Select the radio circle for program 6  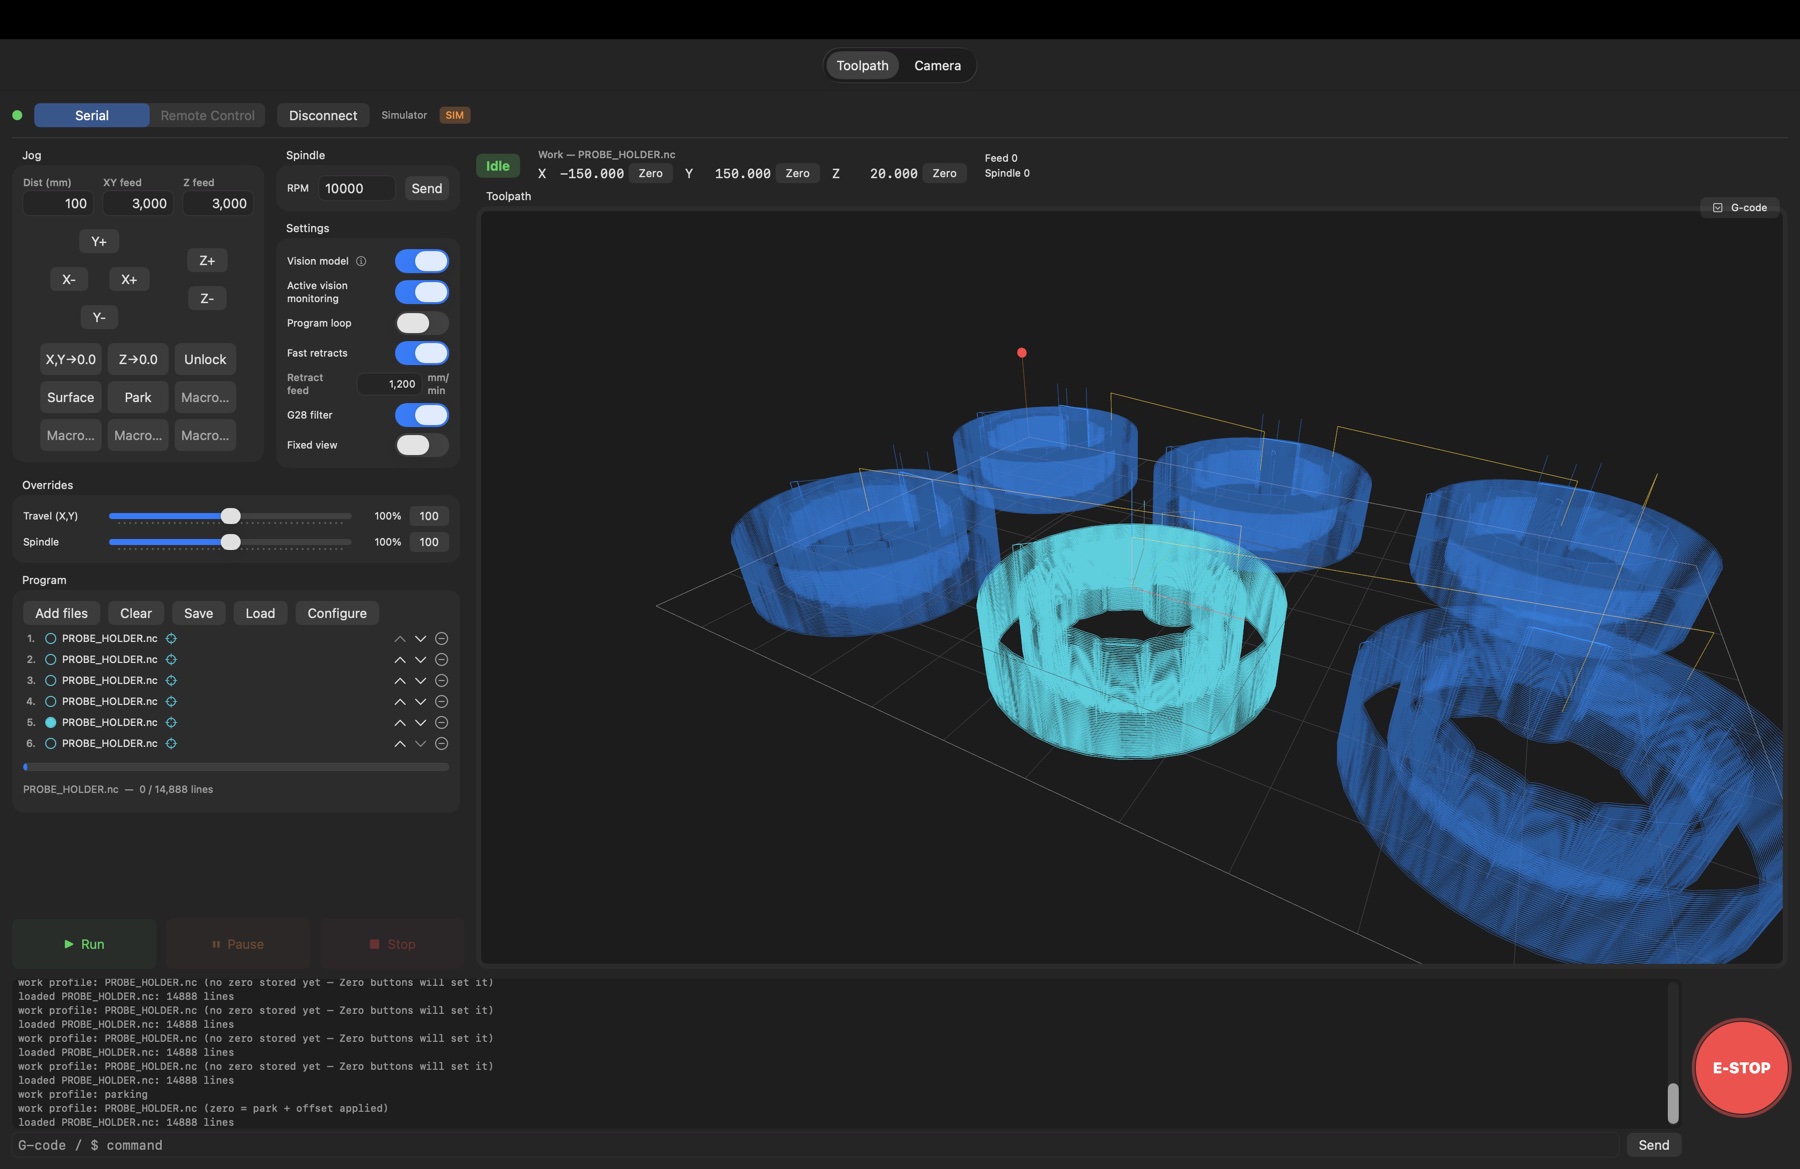pyautogui.click(x=50, y=743)
